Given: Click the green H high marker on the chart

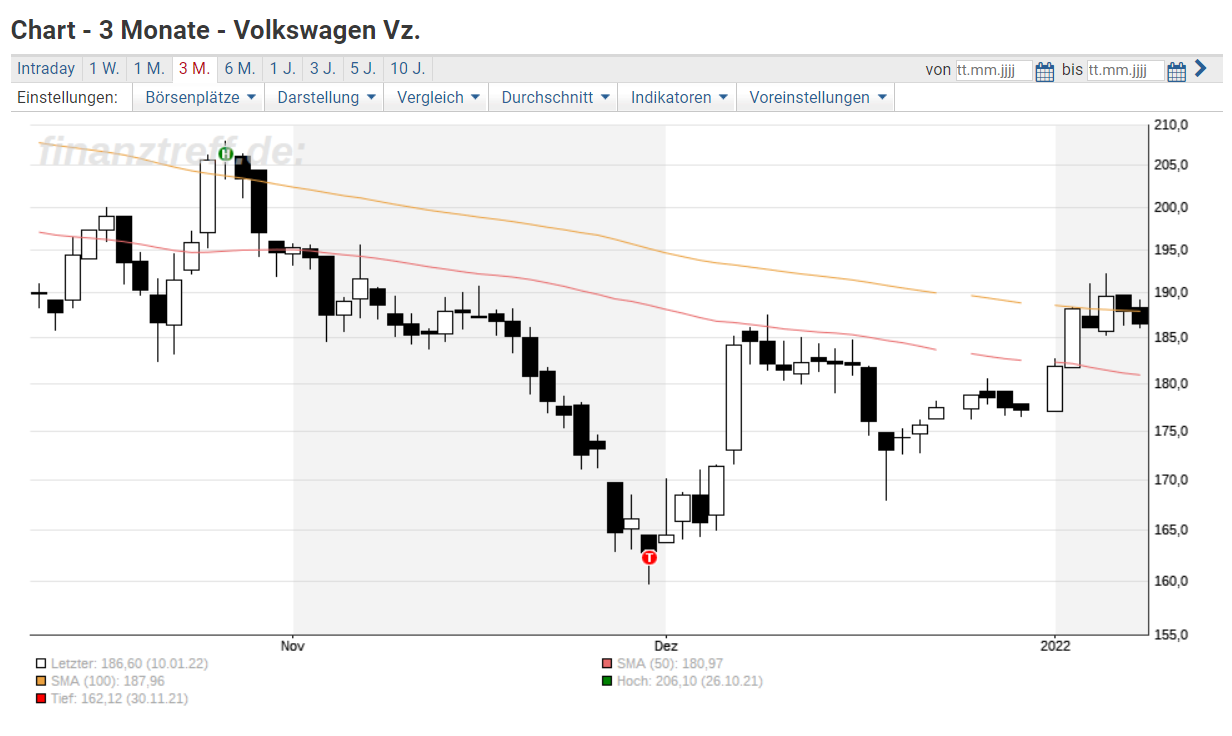Looking at the screenshot, I should (225, 154).
